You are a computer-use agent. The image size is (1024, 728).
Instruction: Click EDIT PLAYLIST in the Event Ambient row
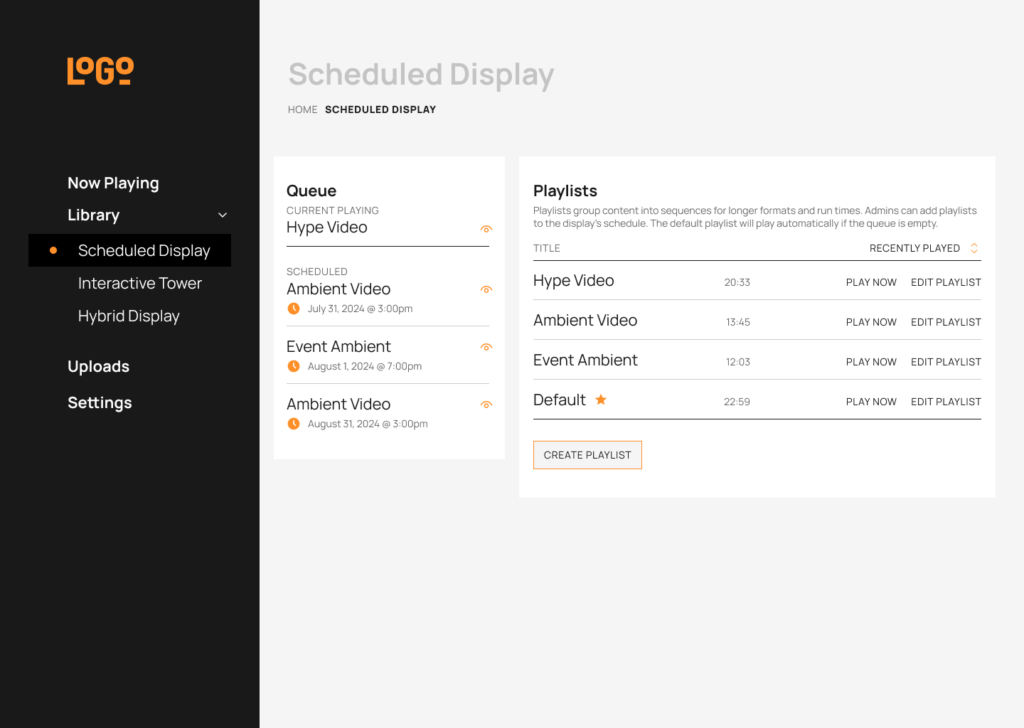pos(946,362)
